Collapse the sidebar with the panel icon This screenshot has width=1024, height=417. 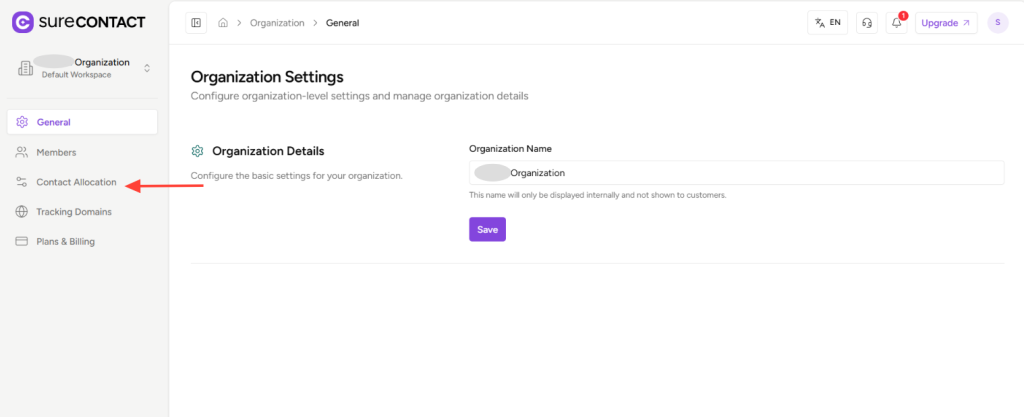click(196, 23)
